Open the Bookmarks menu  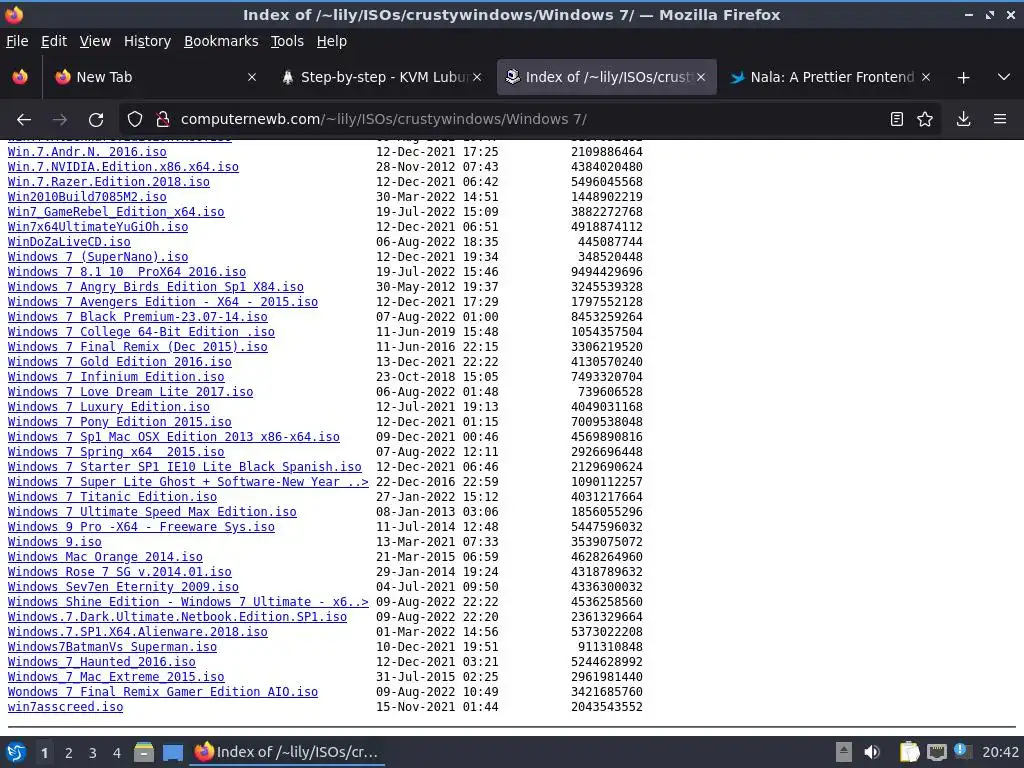221,41
